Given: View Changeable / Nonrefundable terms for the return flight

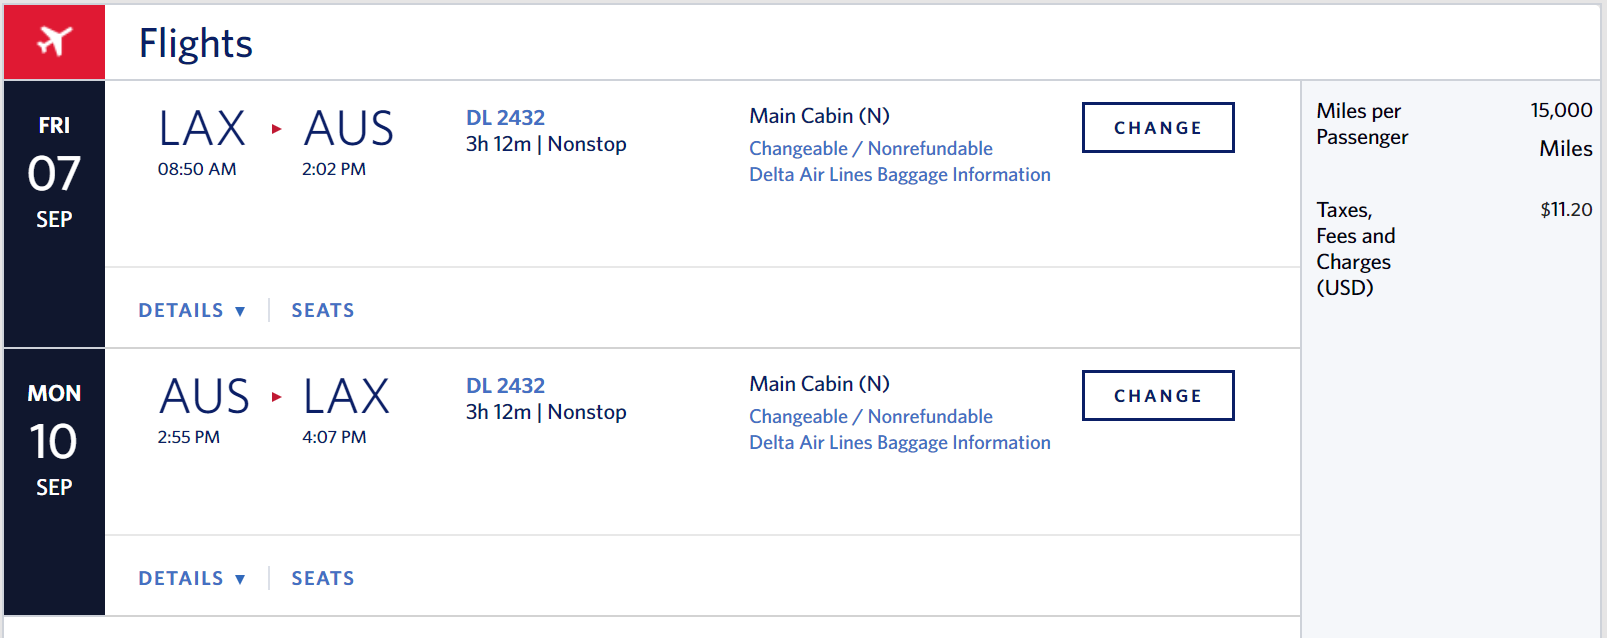Looking at the screenshot, I should (871, 416).
